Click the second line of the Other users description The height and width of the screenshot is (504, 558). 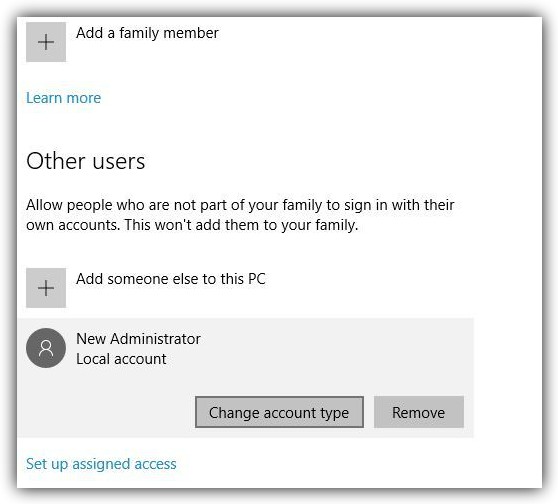click(192, 225)
